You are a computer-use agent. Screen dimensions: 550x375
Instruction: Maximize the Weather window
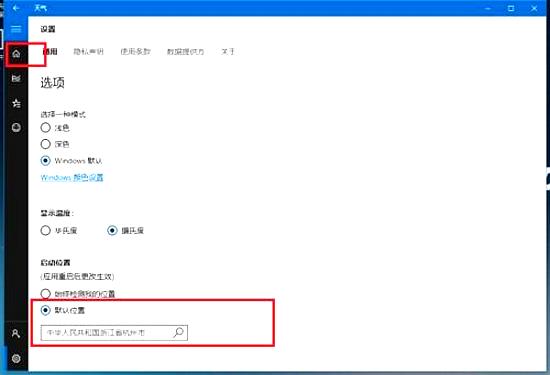pyautogui.click(x=511, y=8)
